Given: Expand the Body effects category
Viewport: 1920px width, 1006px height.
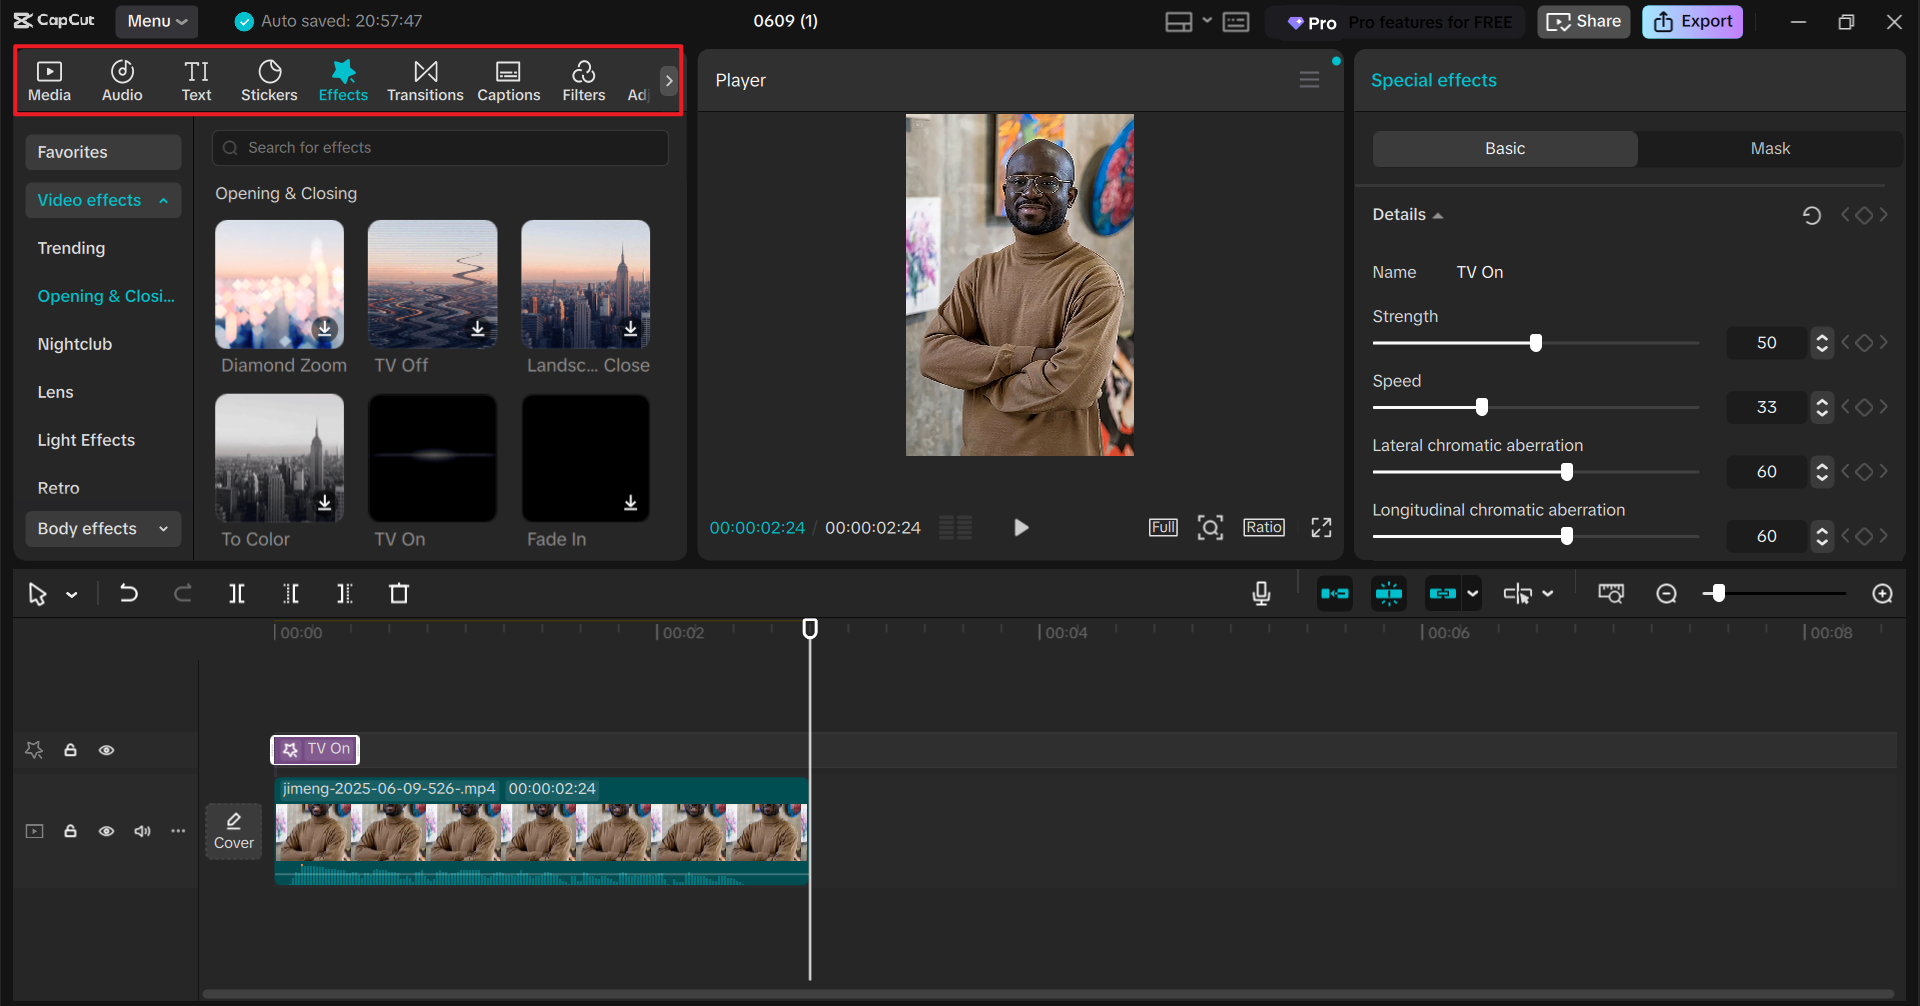Looking at the screenshot, I should click(103, 528).
